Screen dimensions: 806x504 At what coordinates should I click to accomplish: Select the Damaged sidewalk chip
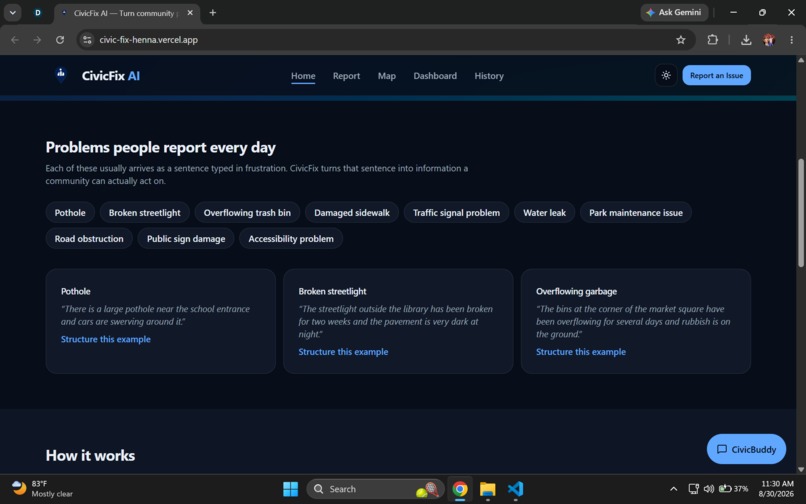tap(352, 212)
